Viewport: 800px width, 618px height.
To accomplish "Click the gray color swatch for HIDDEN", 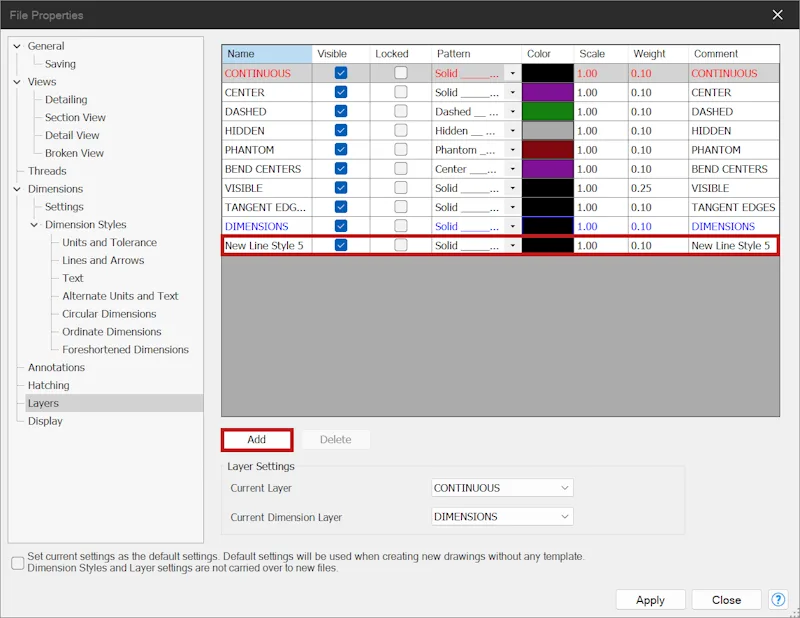I will pos(547,131).
